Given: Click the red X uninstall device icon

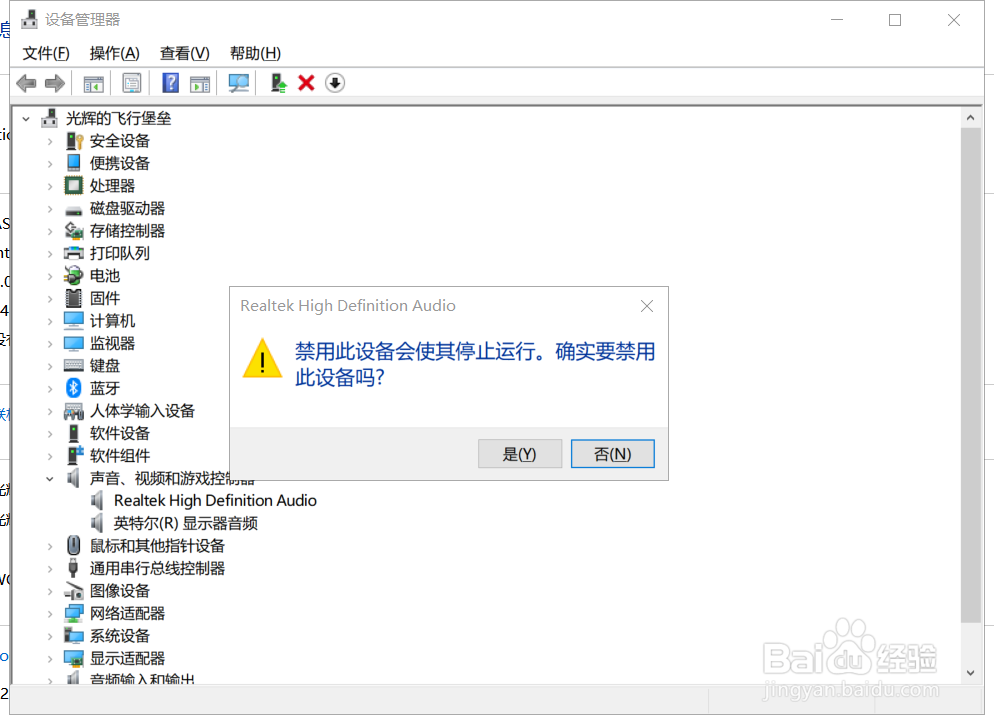Looking at the screenshot, I should click(x=306, y=83).
